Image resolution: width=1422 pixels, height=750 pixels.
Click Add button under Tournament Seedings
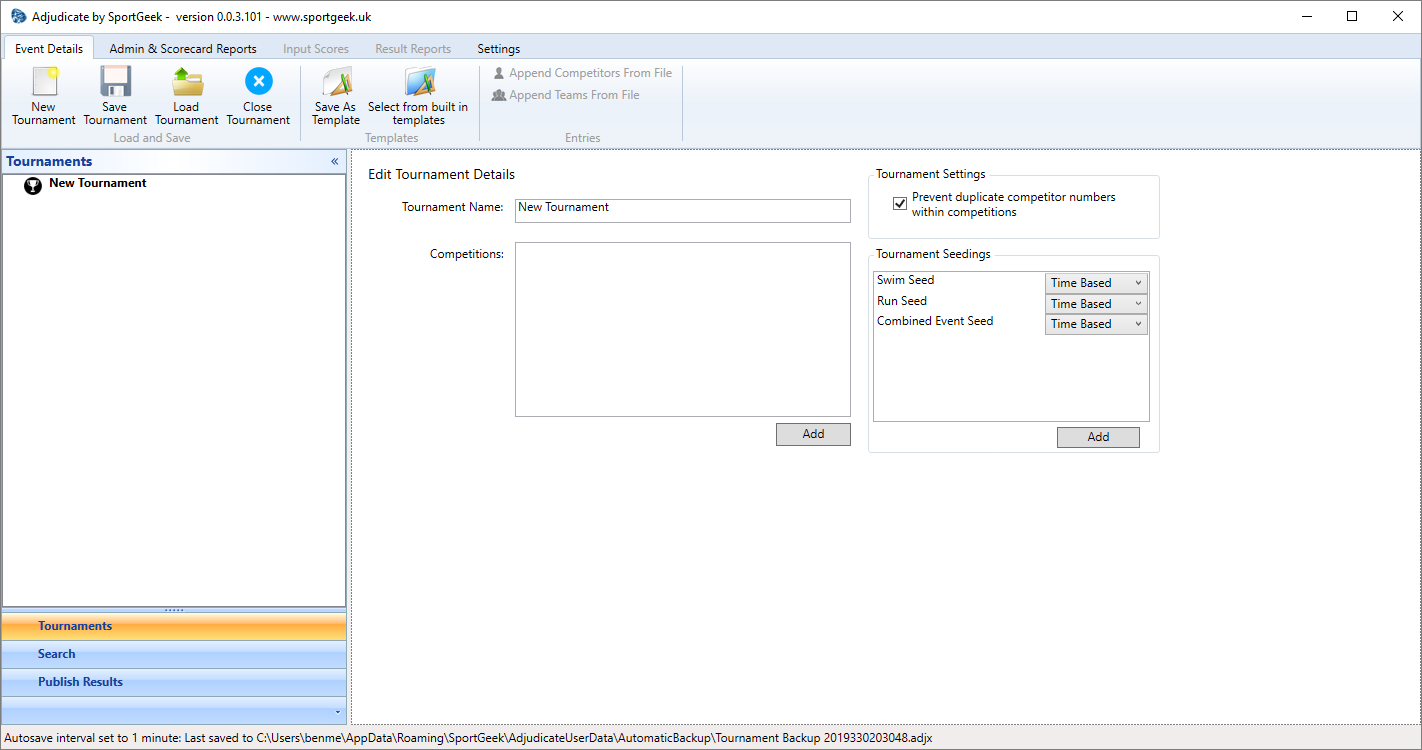1098,437
